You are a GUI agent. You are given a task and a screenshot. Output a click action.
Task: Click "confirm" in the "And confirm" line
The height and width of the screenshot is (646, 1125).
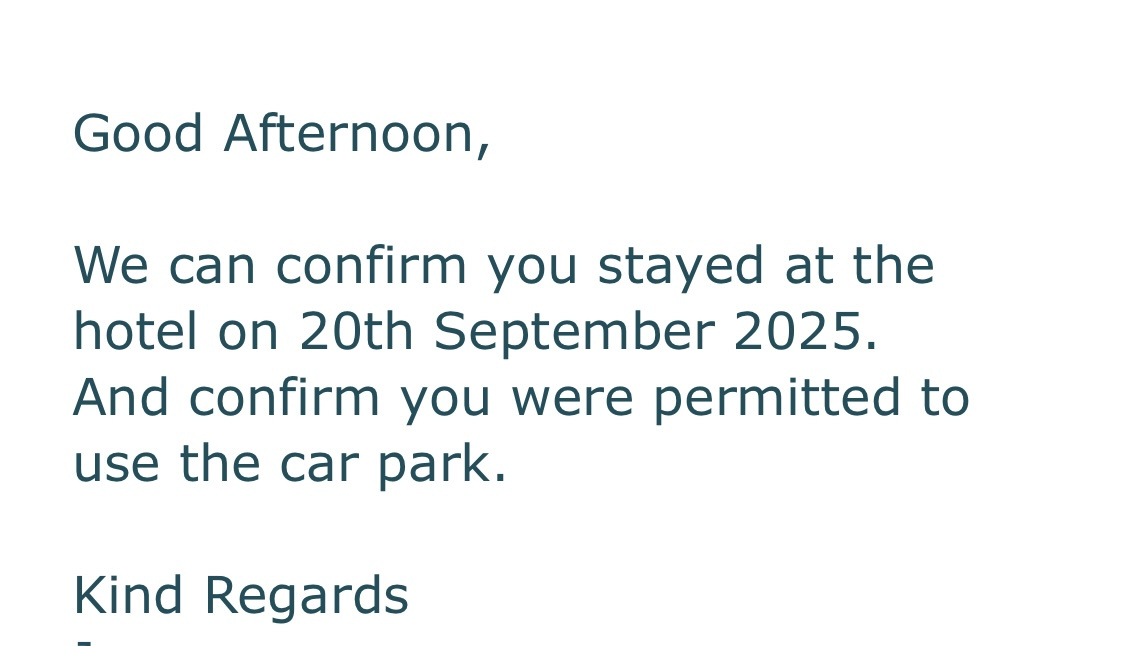point(284,398)
